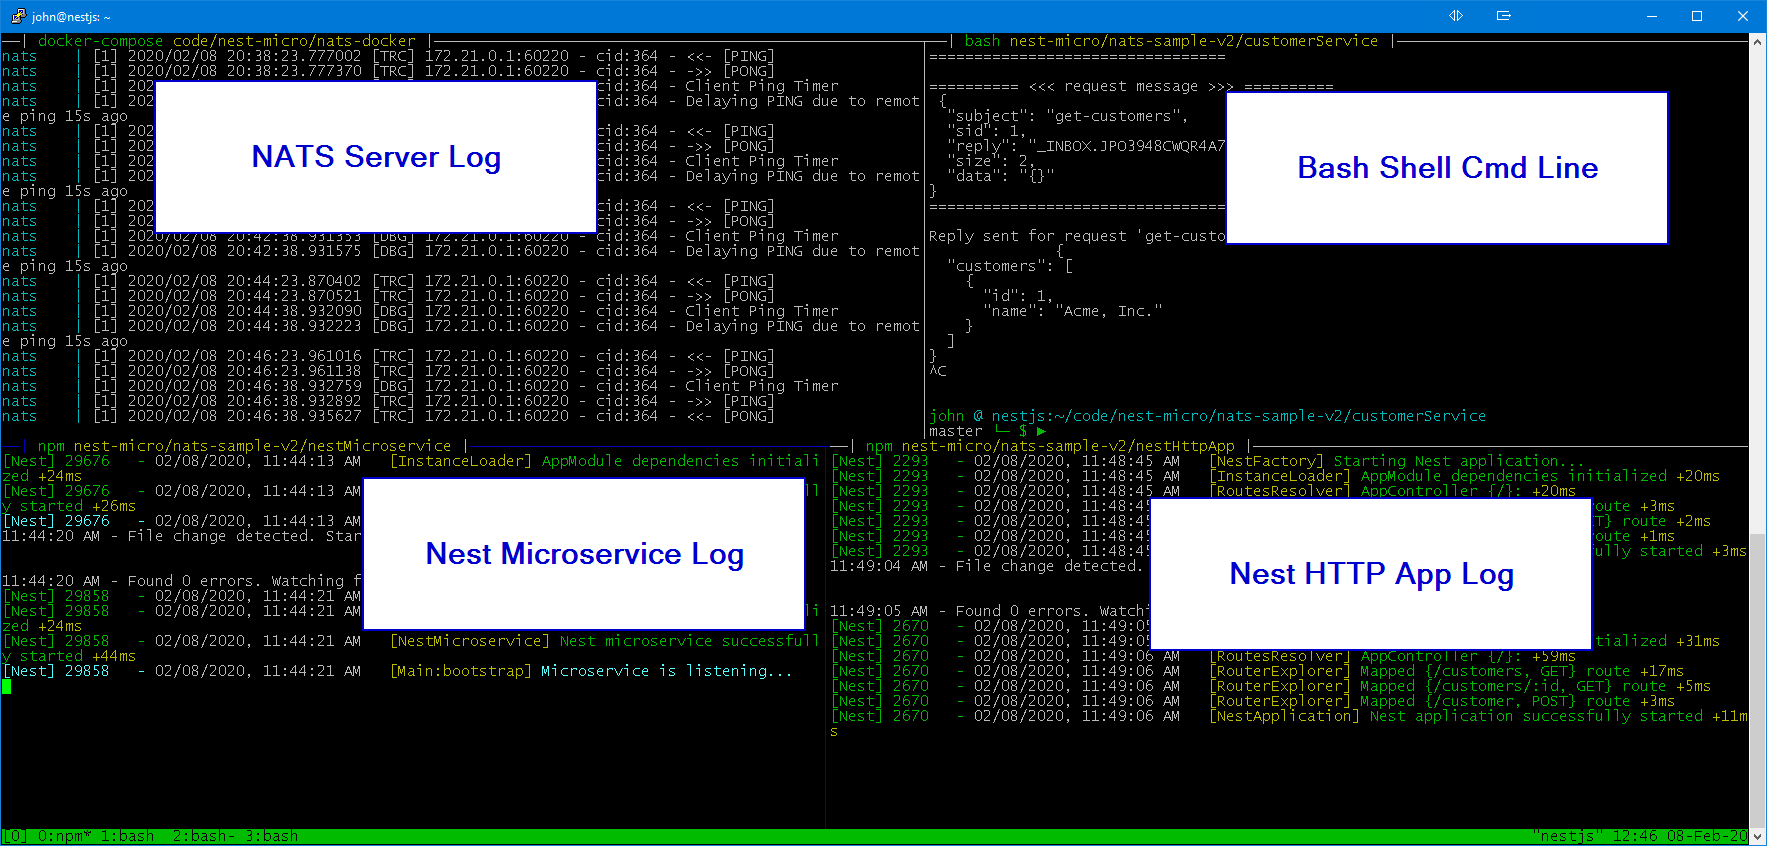Screen dimensions: 1768x846
Task: Click 'started +44ms' in microservice pane
Action: (78, 656)
